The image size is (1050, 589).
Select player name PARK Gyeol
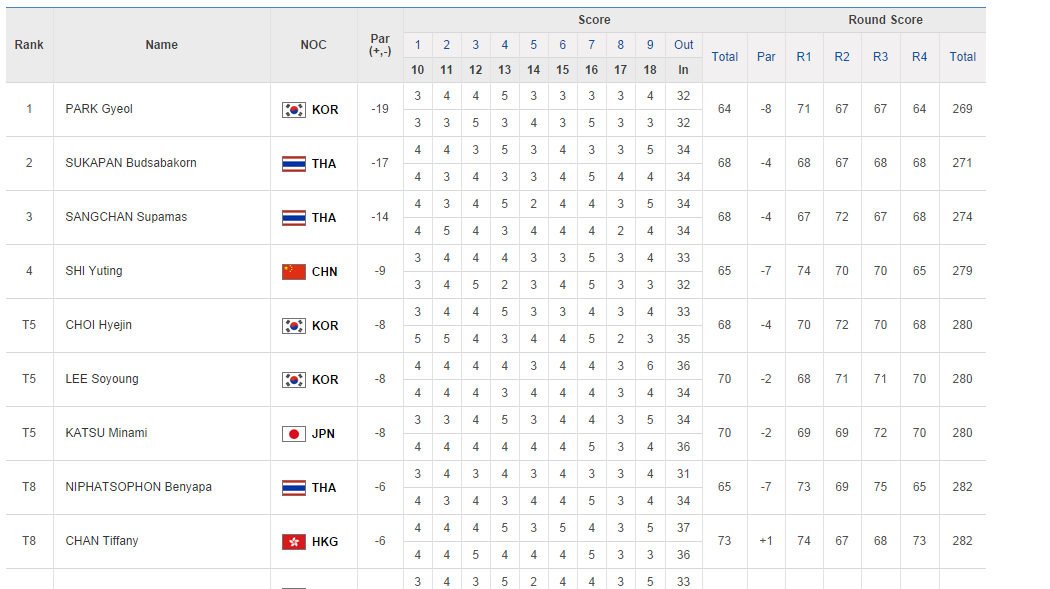[x=99, y=109]
